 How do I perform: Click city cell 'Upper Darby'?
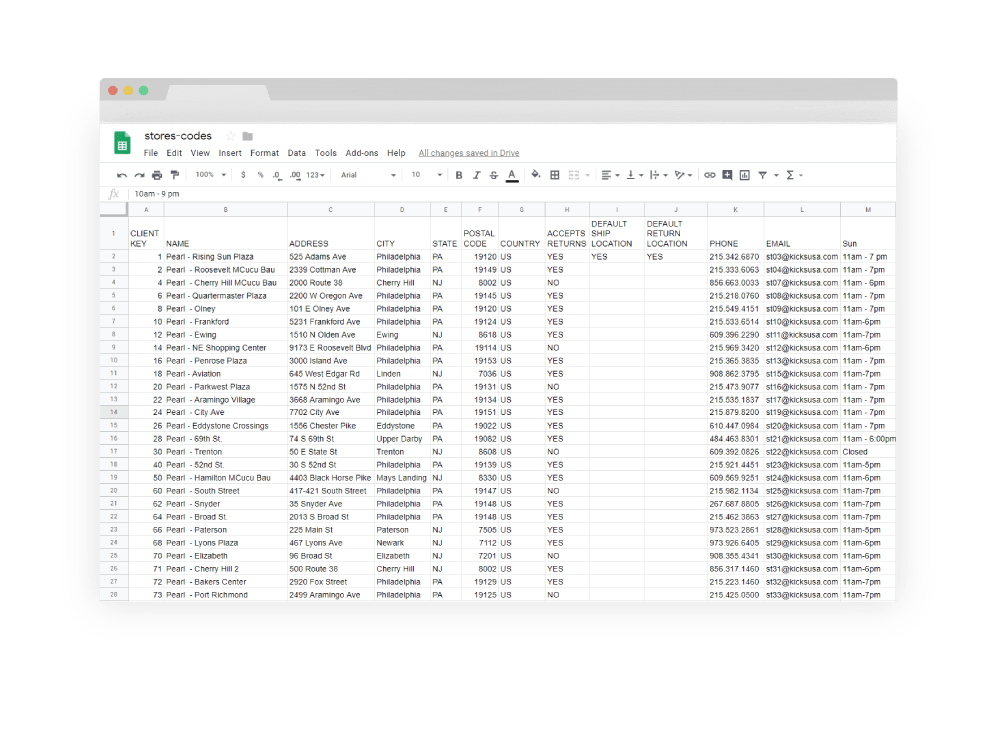pos(402,439)
